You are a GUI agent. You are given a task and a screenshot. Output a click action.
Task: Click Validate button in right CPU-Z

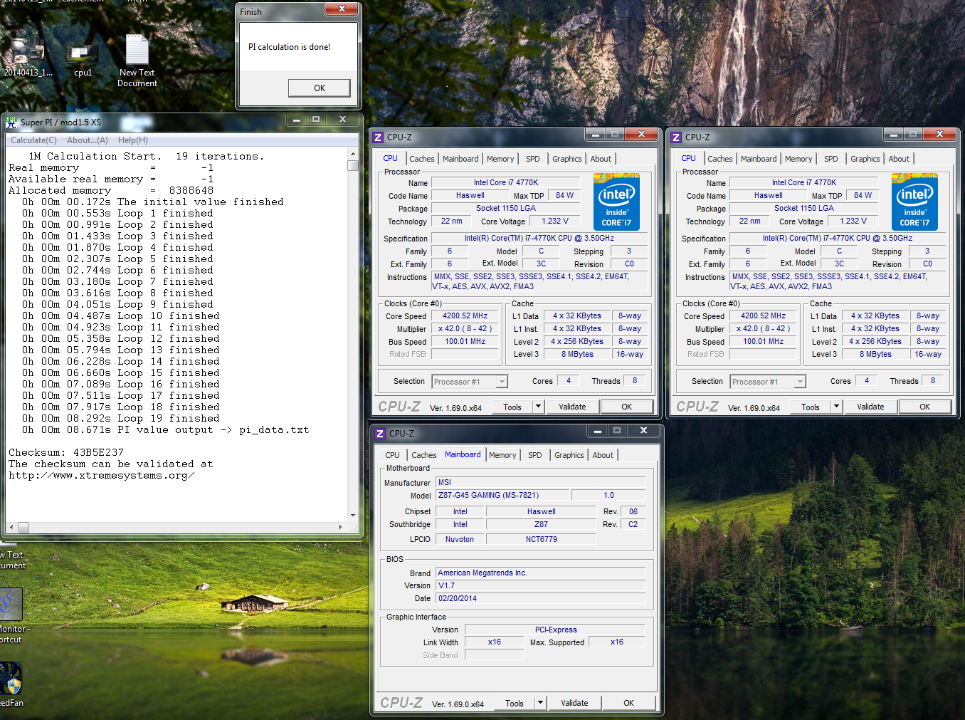[870, 407]
